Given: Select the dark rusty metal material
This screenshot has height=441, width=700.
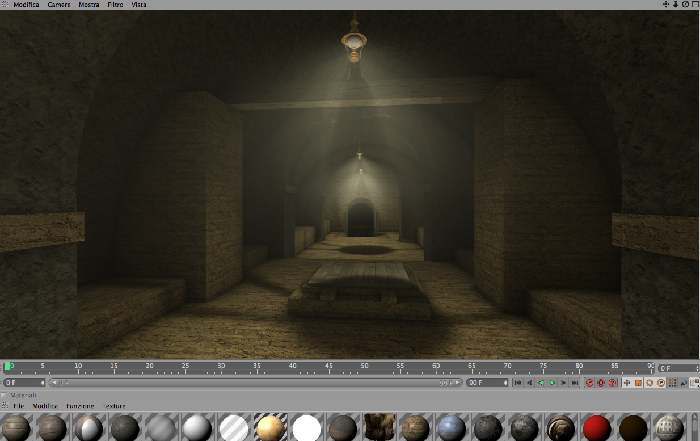Looking at the screenshot, I should 342,427.
